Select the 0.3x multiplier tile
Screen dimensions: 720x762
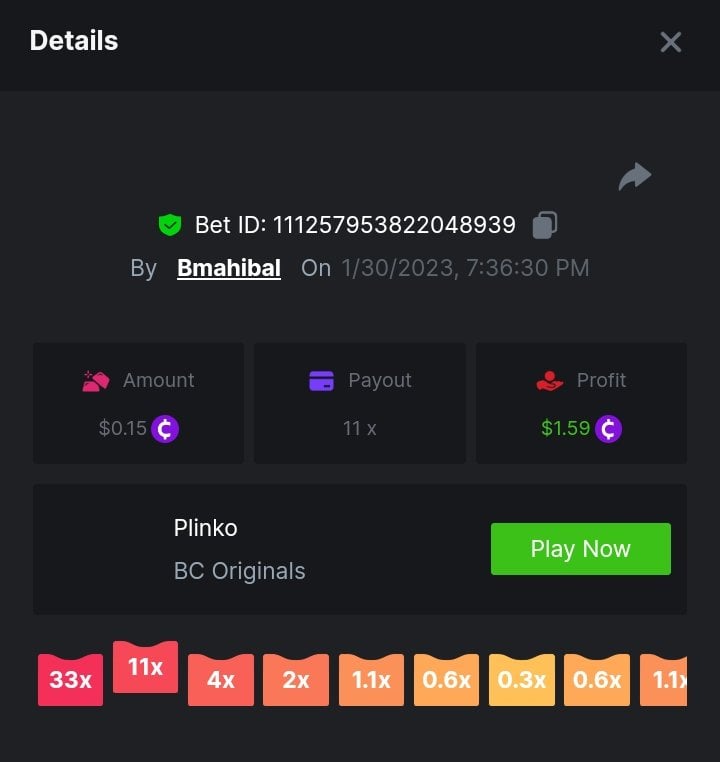(522, 680)
